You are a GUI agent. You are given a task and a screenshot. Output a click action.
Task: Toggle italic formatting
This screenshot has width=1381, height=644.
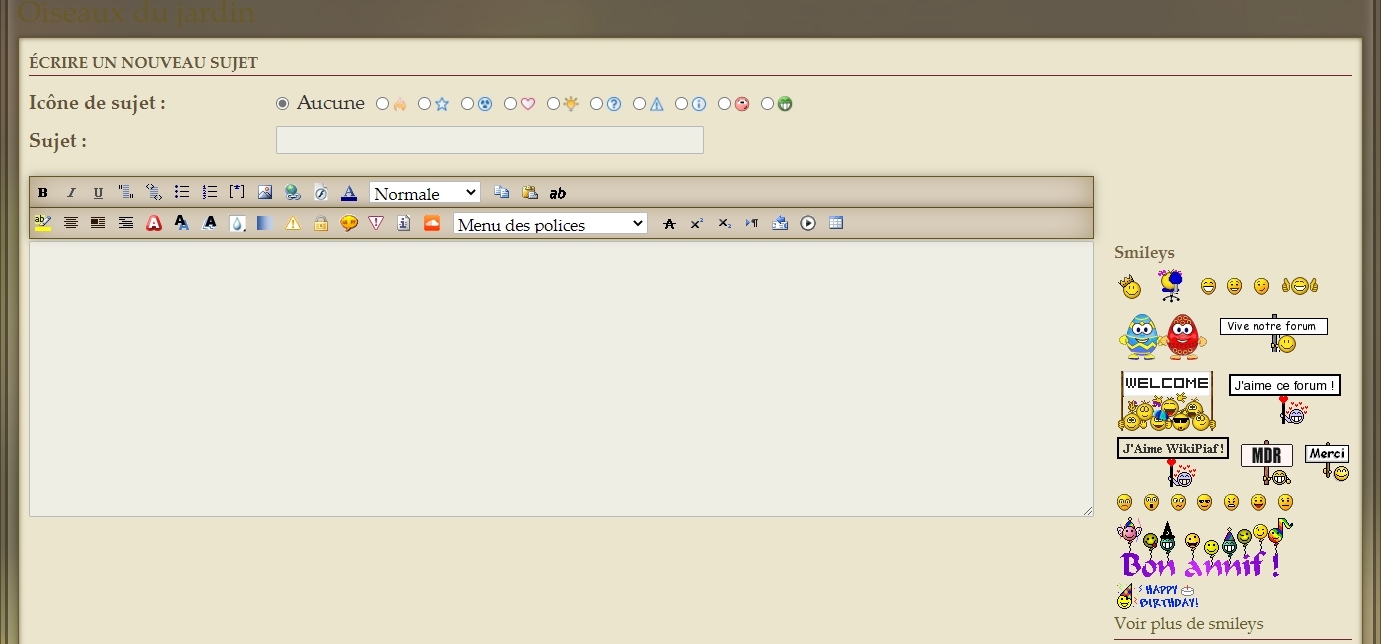click(71, 193)
